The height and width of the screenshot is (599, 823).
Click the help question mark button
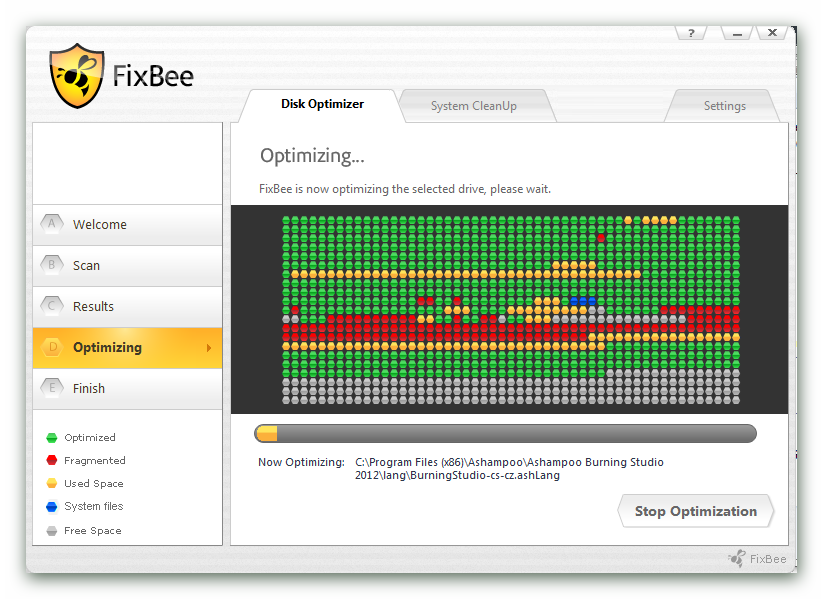tap(690, 33)
